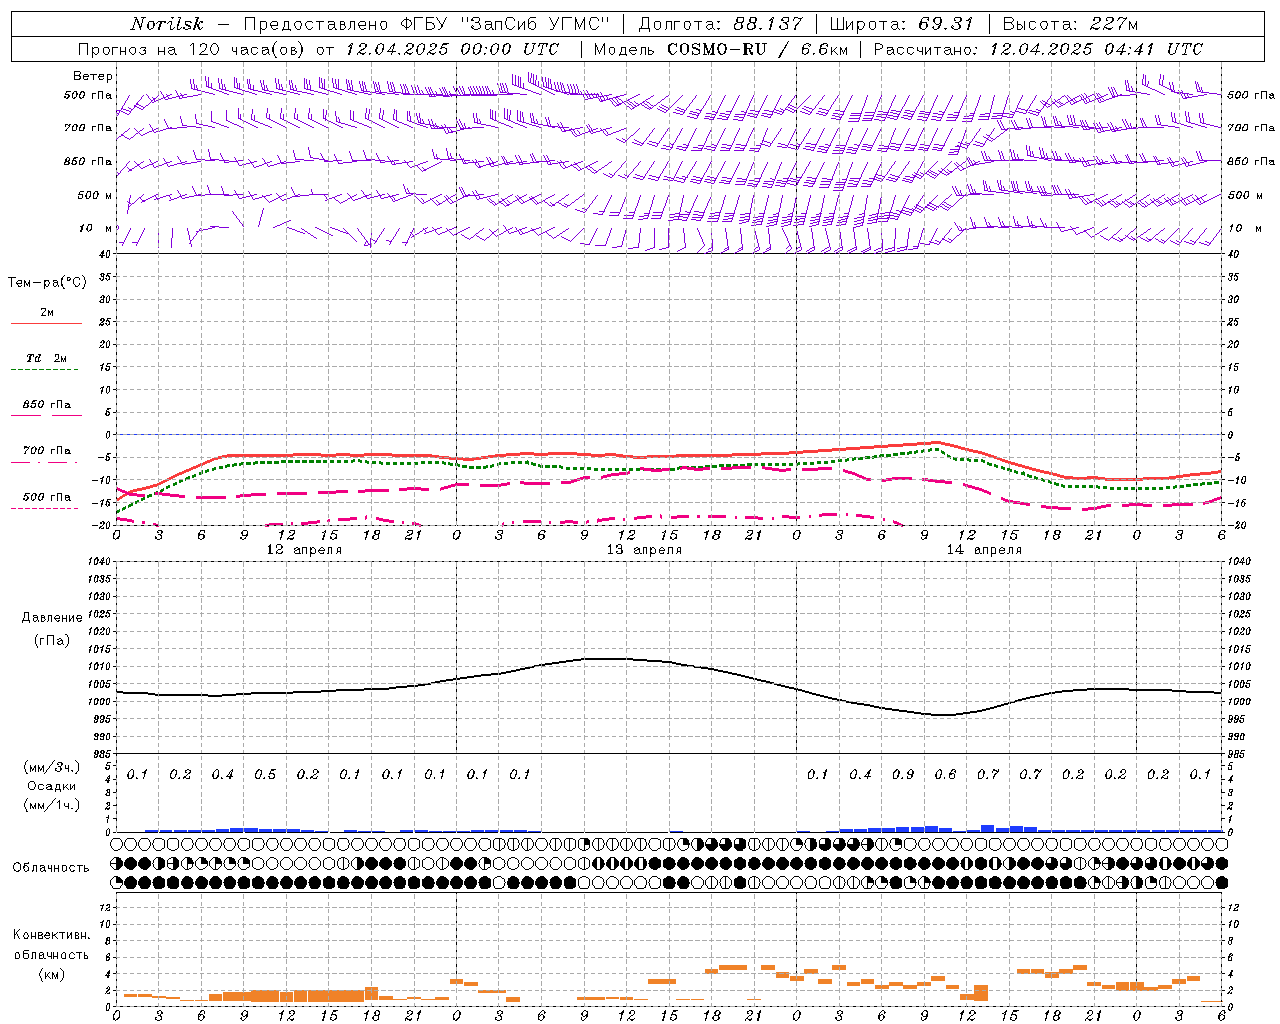Click the Td 2м dew point legend entry
The width and height of the screenshot is (1280, 1024).
click(x=46, y=358)
